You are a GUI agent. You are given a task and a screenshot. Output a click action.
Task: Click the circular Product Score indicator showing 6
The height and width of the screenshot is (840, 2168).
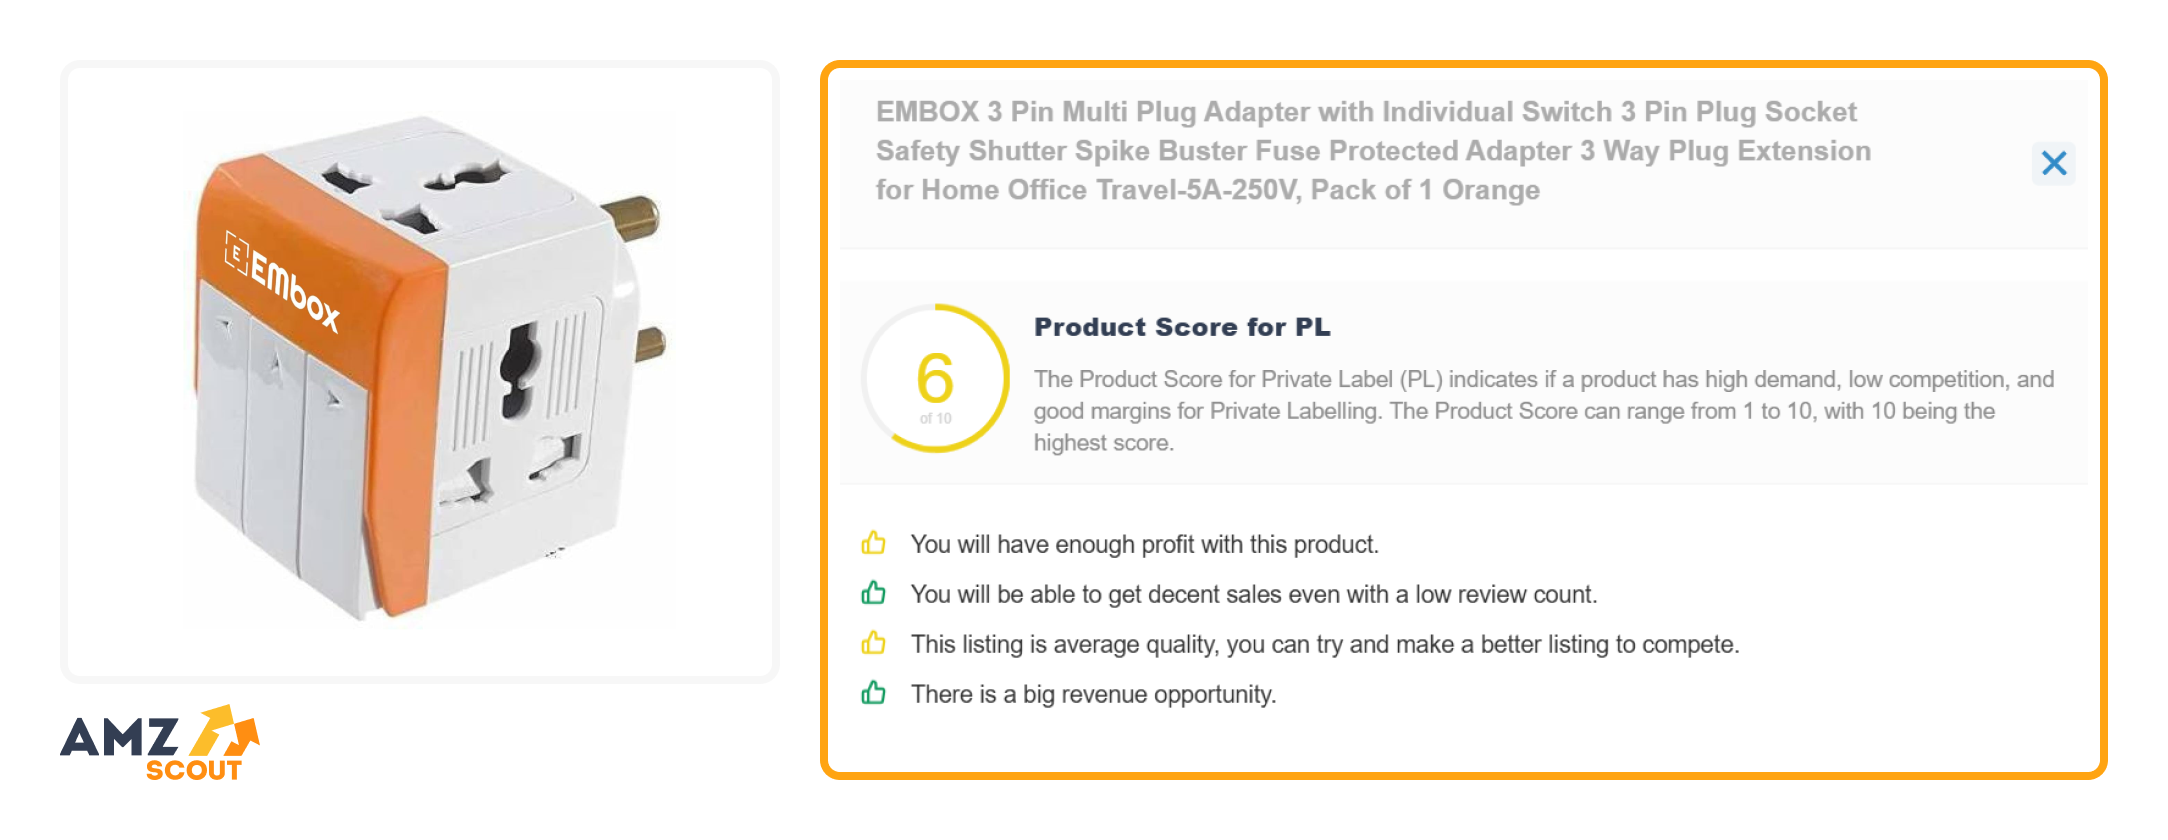[x=934, y=378]
